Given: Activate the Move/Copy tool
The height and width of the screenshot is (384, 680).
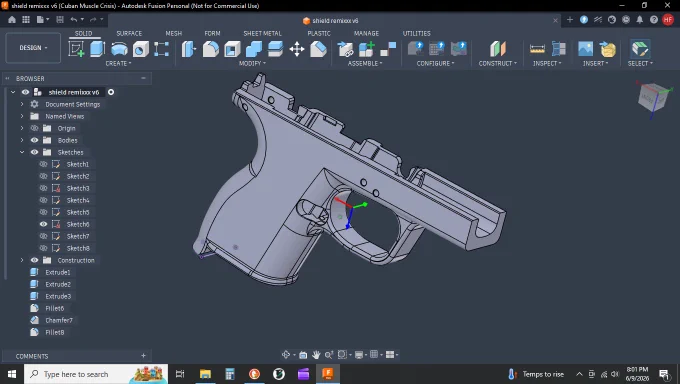Looking at the screenshot, I should (297, 49).
